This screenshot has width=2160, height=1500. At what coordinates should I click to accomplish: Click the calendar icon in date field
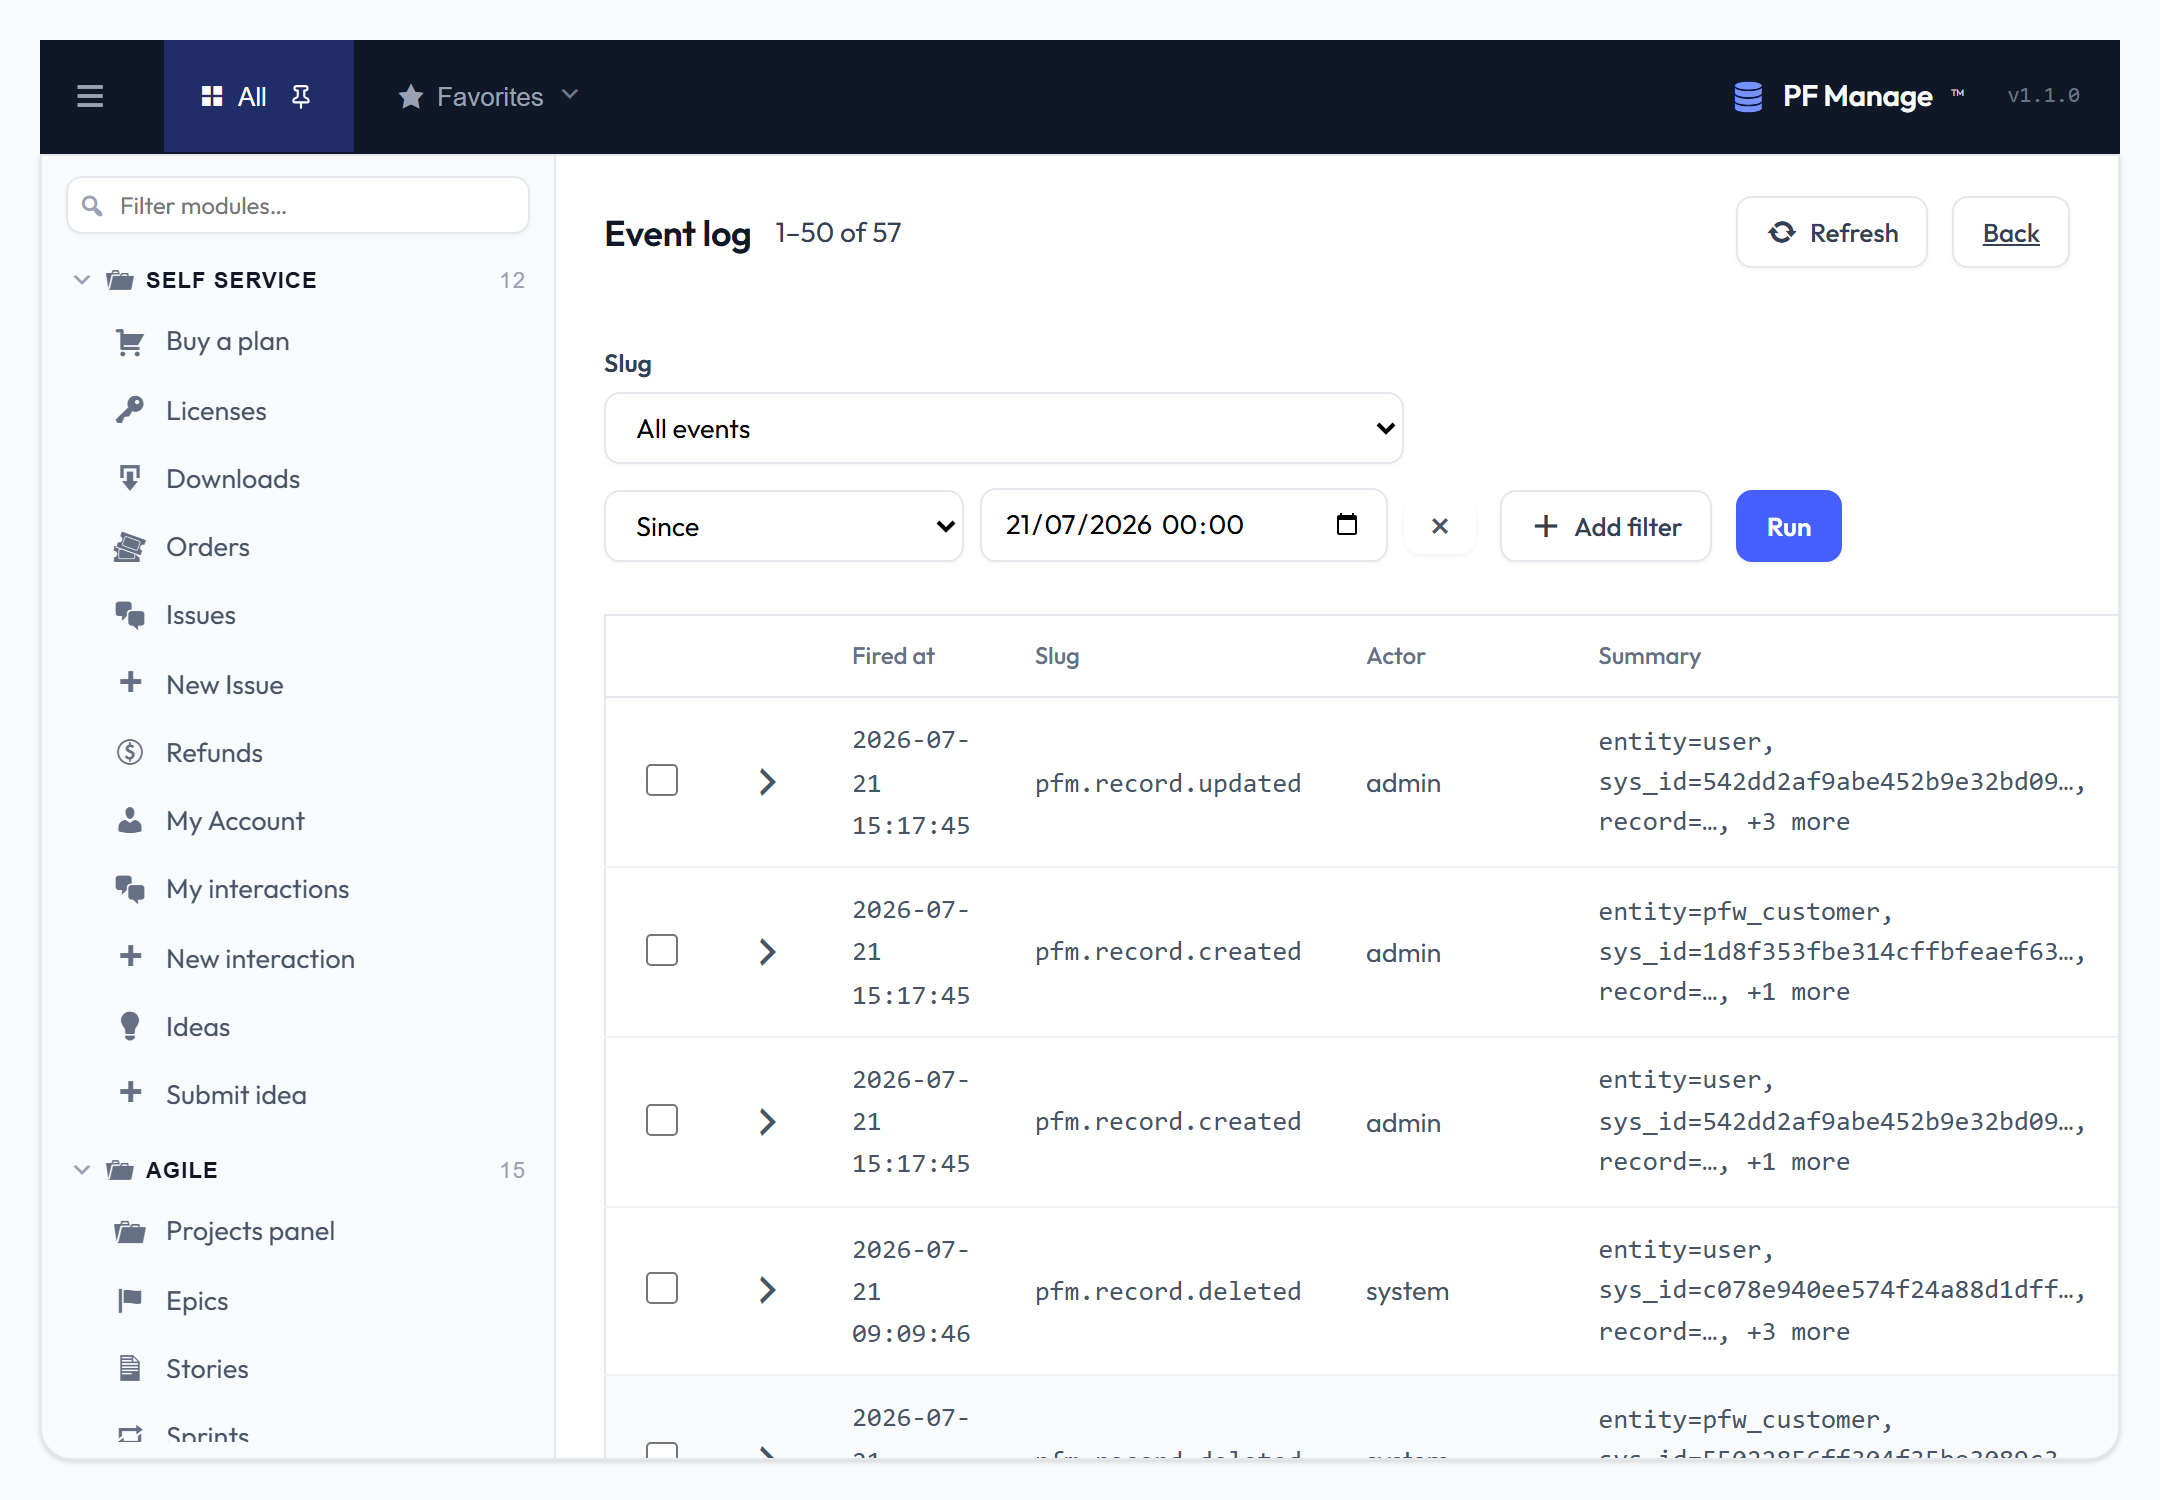tap(1347, 525)
